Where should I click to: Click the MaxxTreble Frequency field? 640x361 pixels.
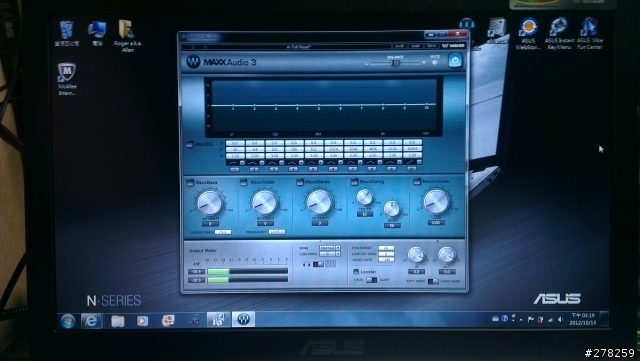point(276,232)
